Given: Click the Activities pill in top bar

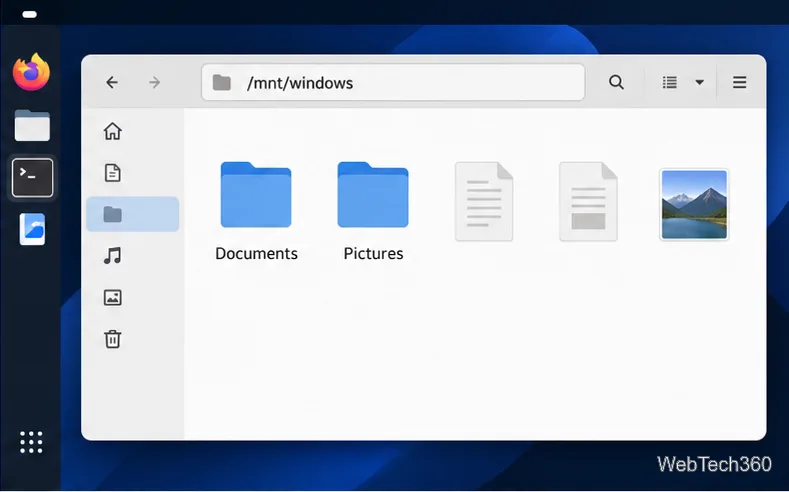Looking at the screenshot, I should (x=30, y=14).
